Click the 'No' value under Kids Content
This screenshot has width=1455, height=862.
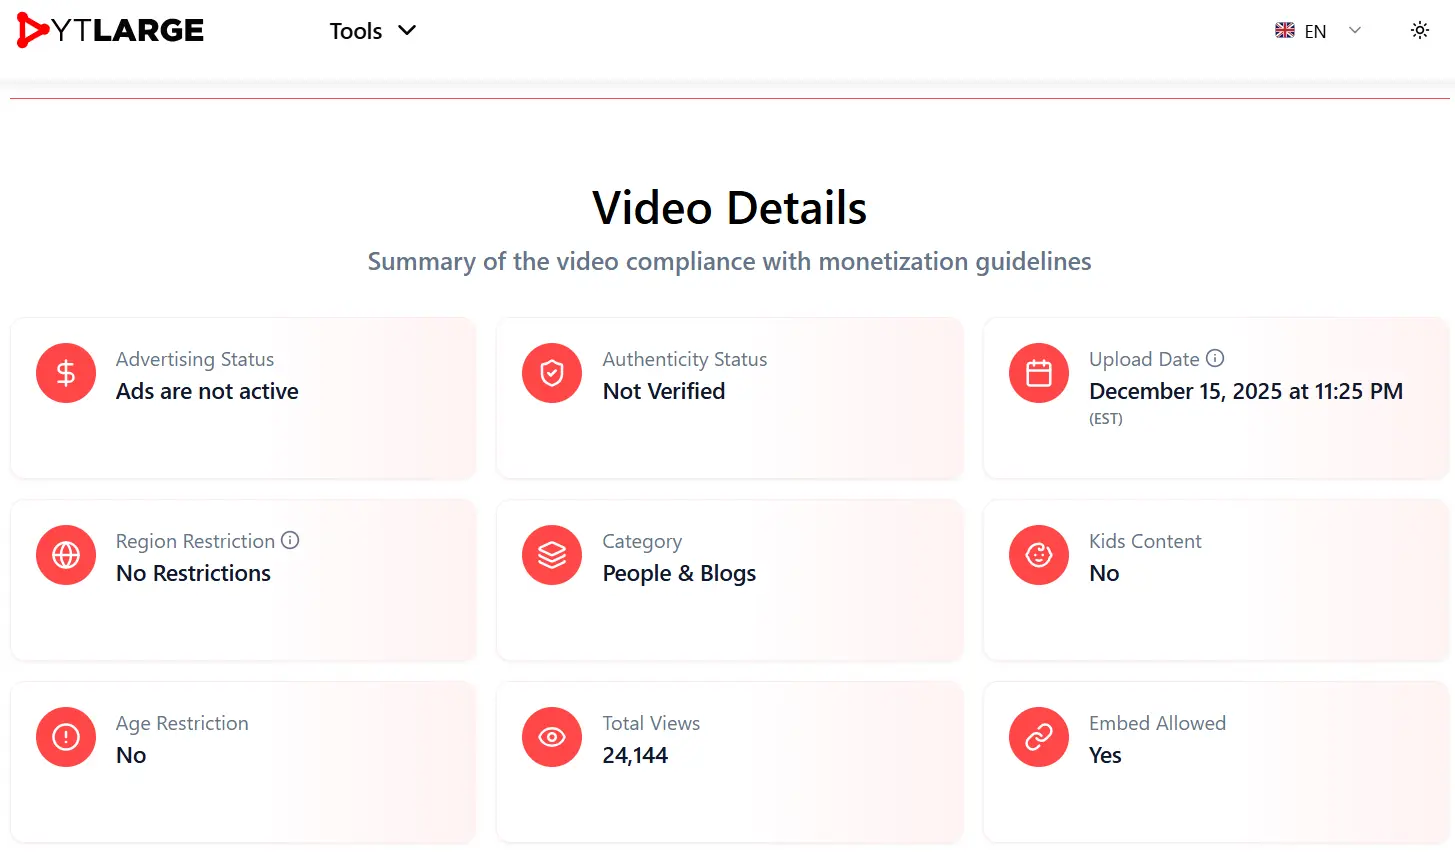click(x=1104, y=573)
